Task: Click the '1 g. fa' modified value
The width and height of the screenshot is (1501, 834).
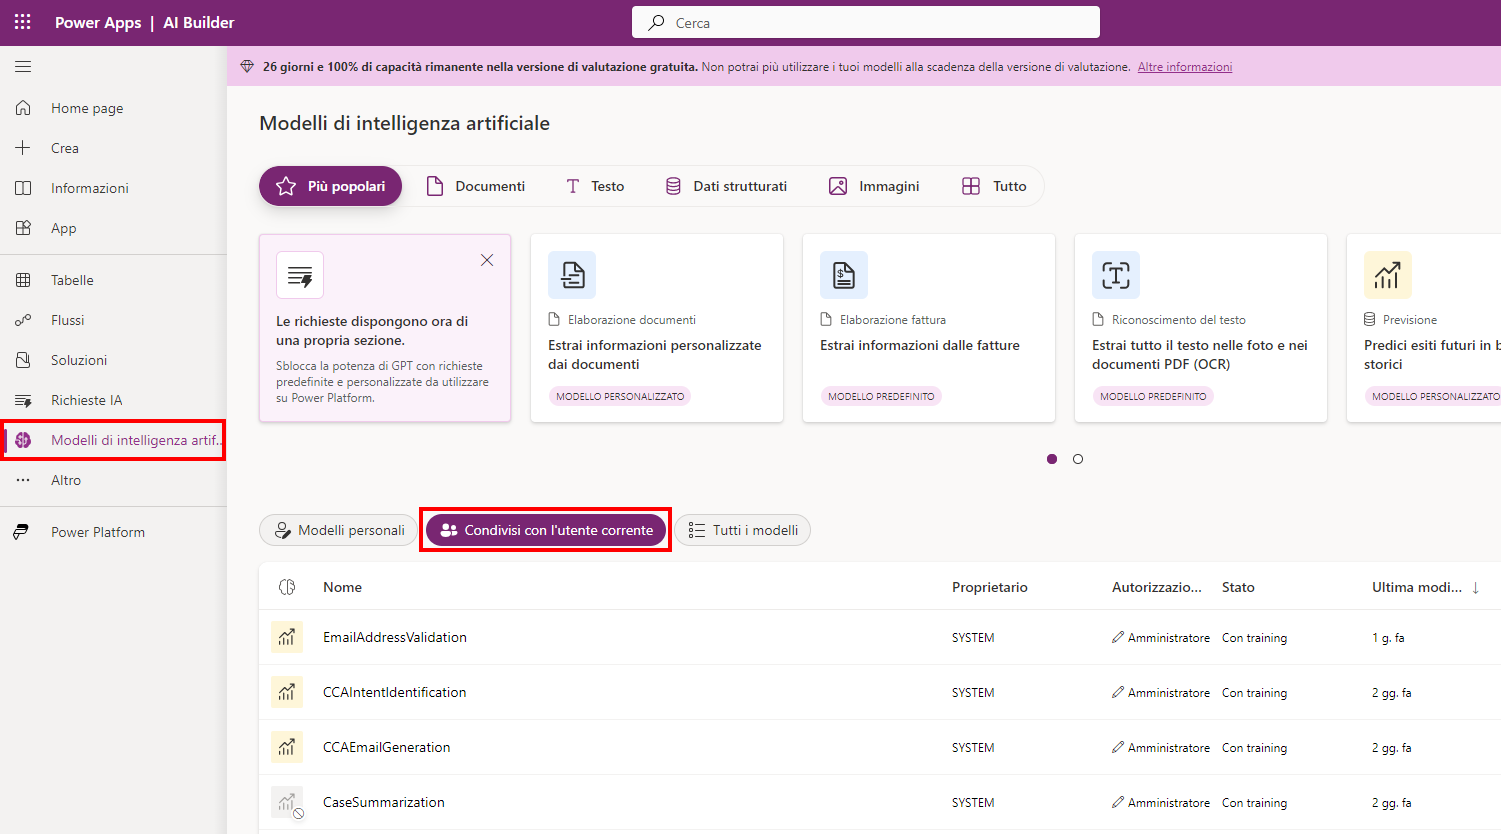Action: point(1388,638)
